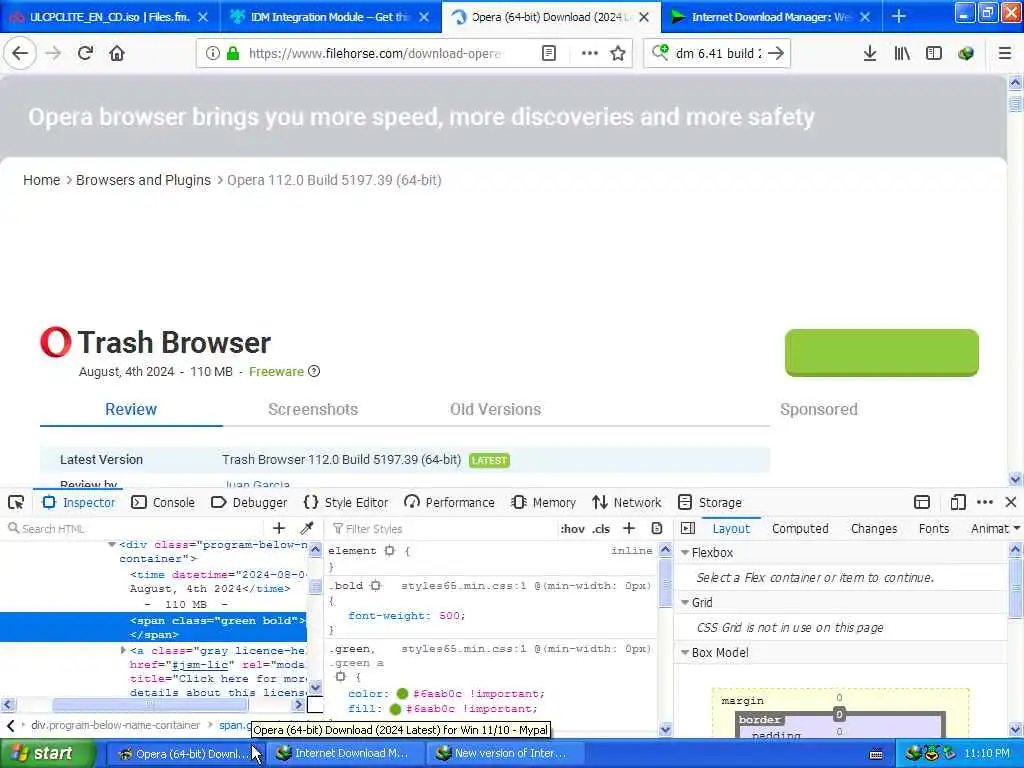Toggle :hov pseudo-class panel

(572, 529)
